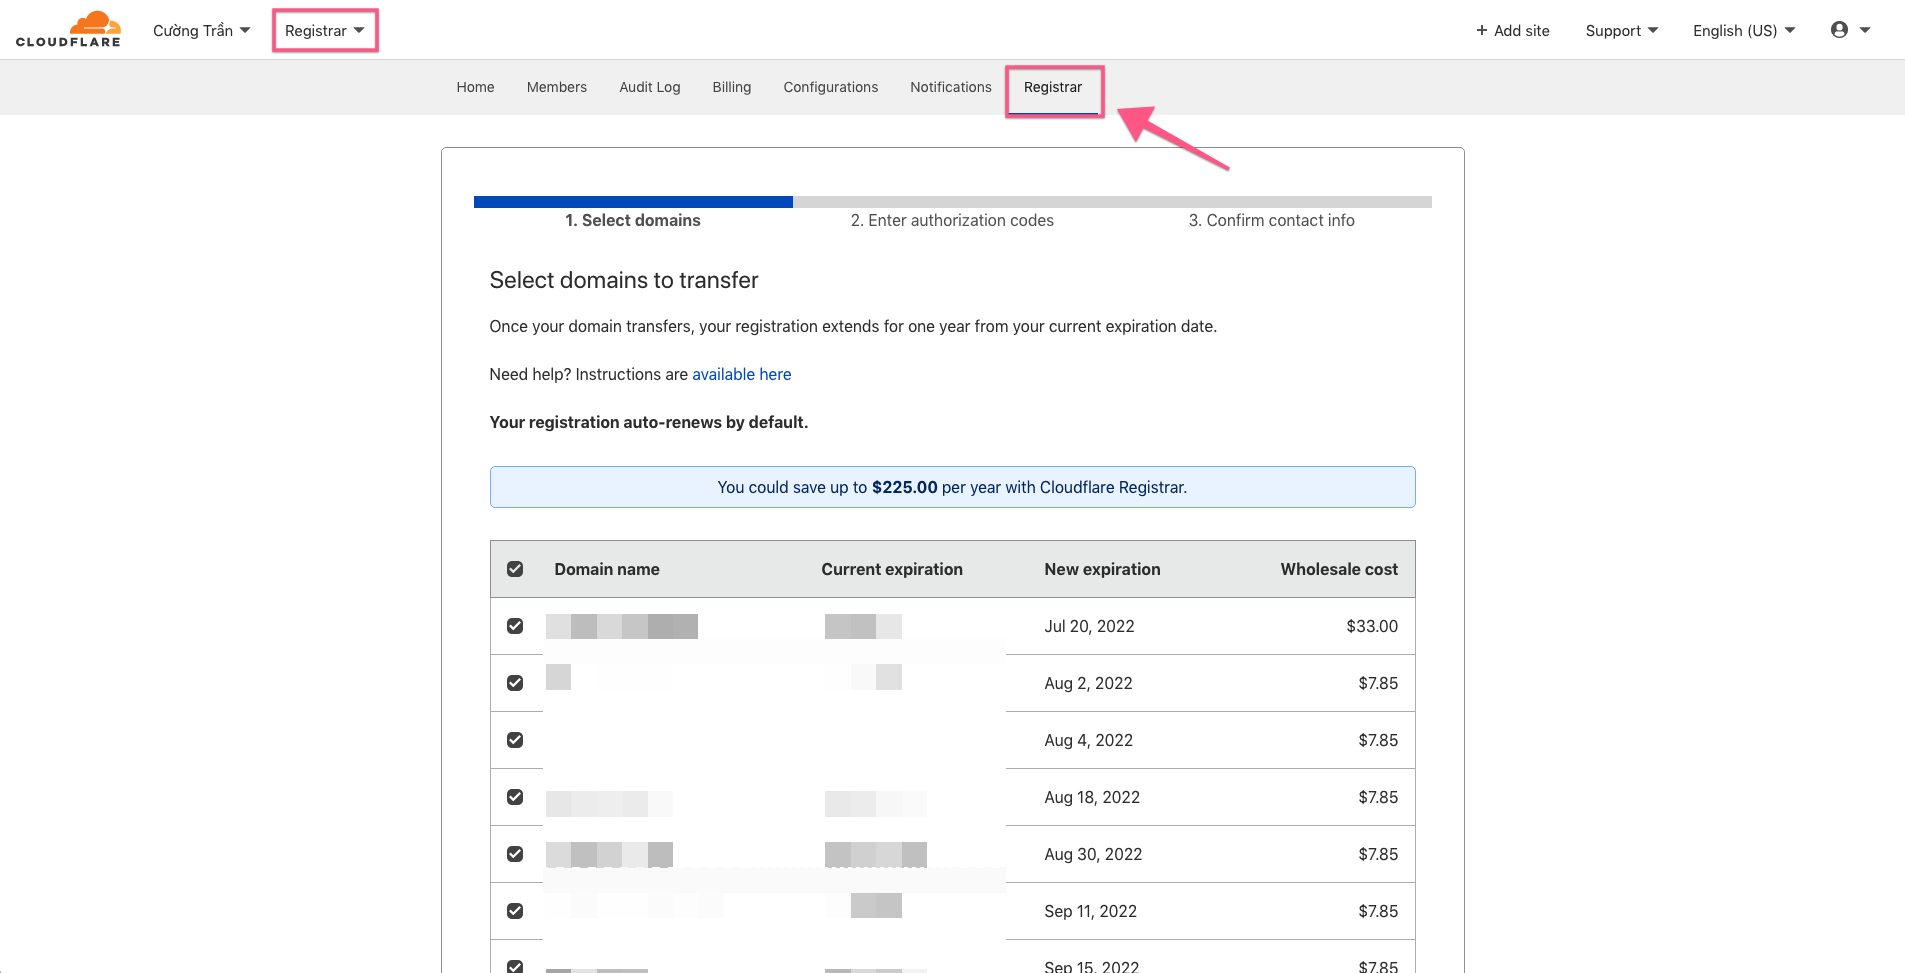The width and height of the screenshot is (1905, 973).
Task: Change language via English (US) dropdown
Action: click(x=1743, y=31)
